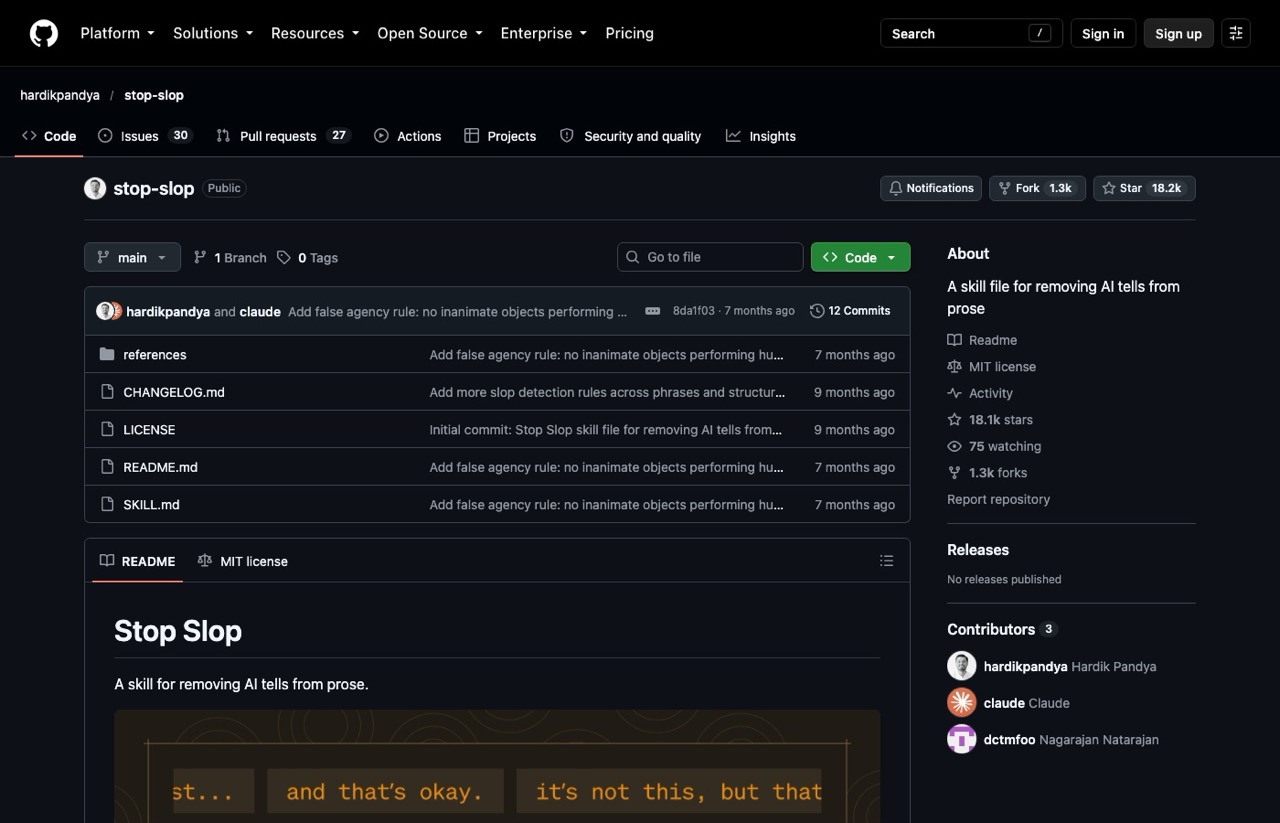1280x823 pixels.
Task: Expand the Open Source menu
Action: point(430,33)
